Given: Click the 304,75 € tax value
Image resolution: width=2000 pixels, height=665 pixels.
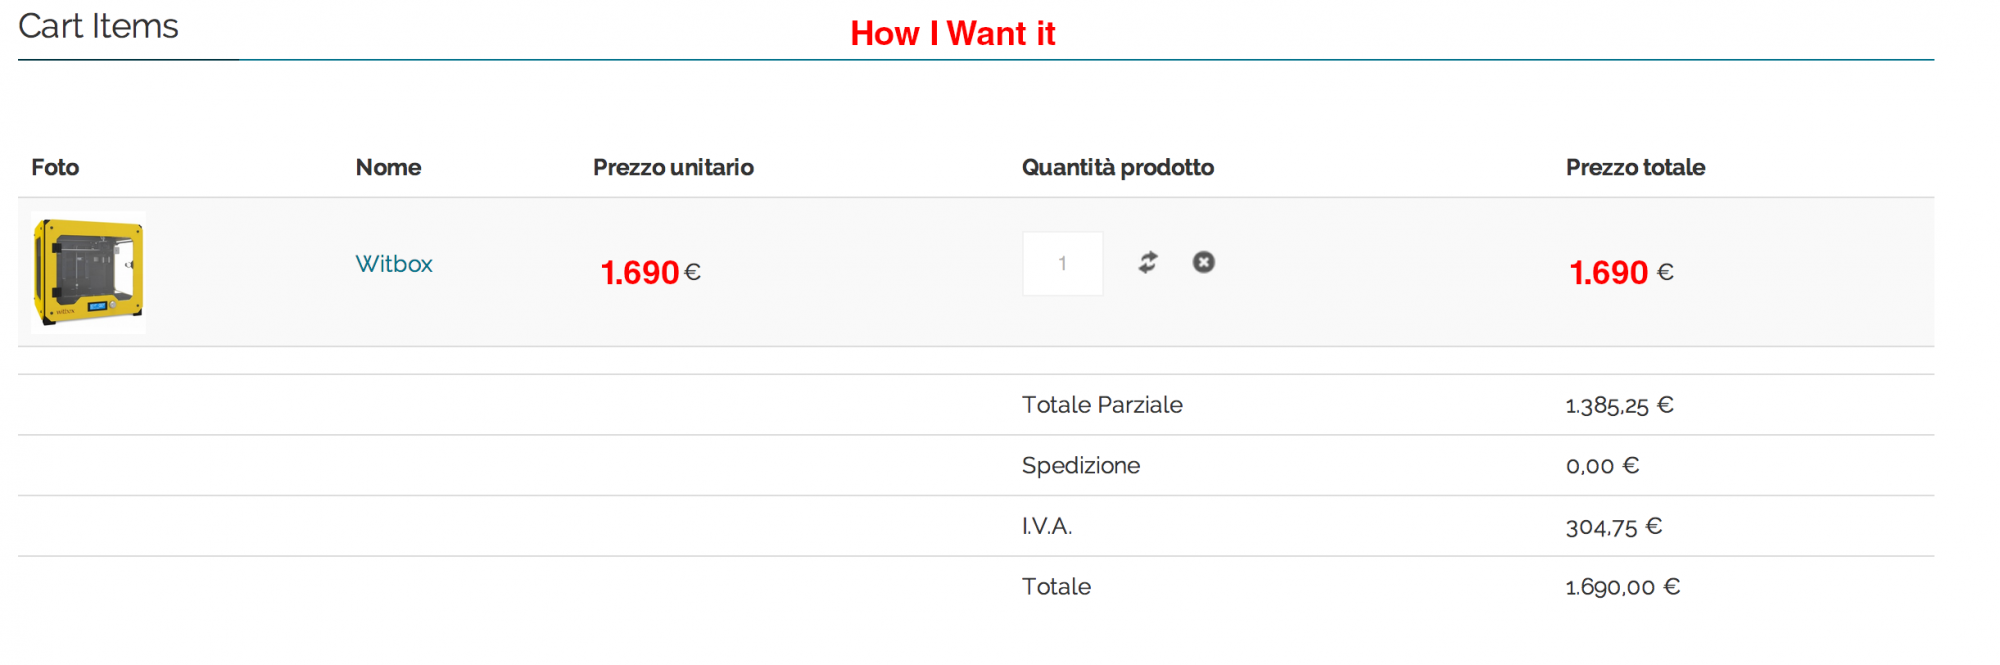Looking at the screenshot, I should coord(1613,527).
